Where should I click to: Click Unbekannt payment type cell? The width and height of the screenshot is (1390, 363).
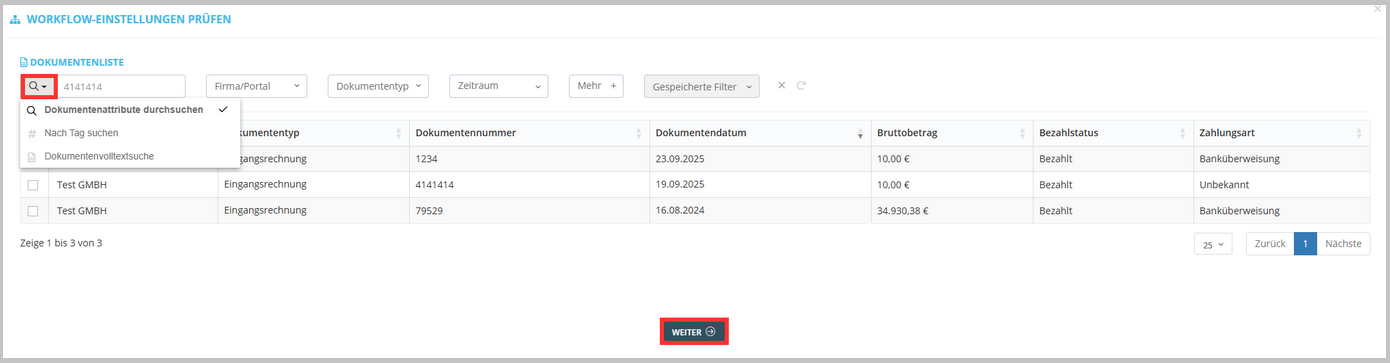pos(1223,185)
